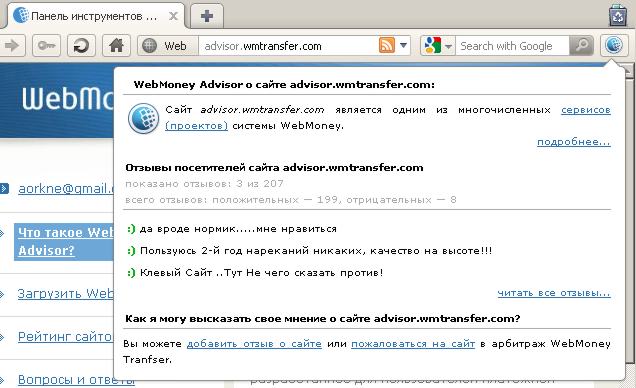Open Рейтинг сайтов sidebar link
The height and width of the screenshot is (388, 636).
click(65, 337)
